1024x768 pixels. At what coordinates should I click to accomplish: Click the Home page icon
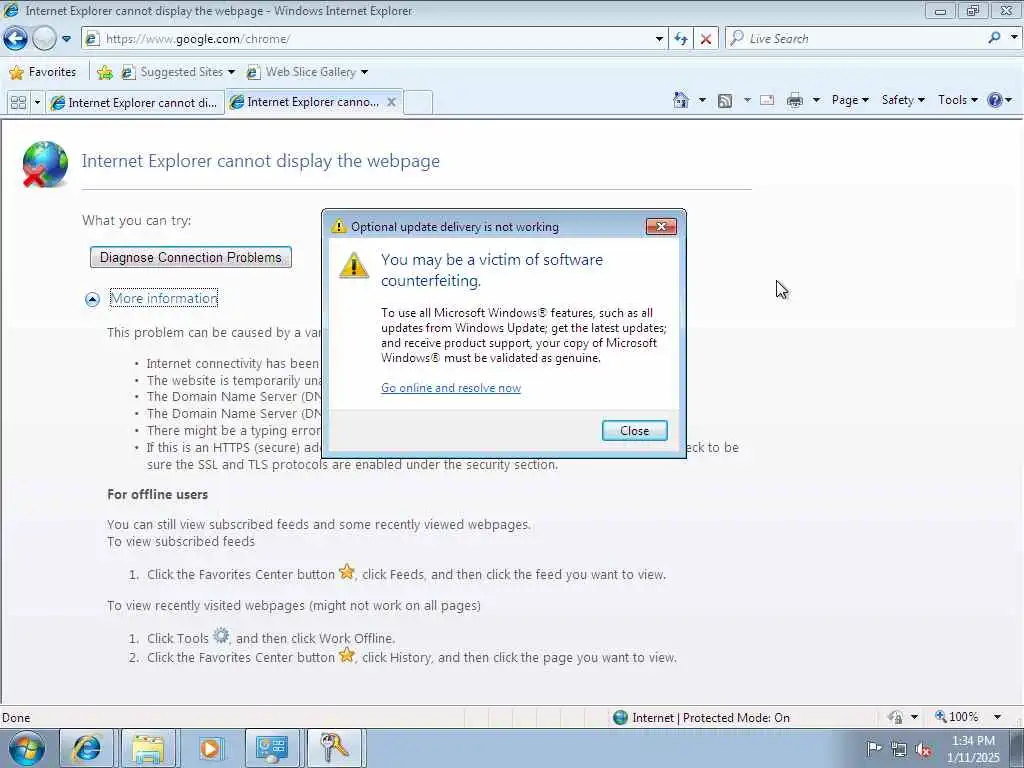pyautogui.click(x=681, y=100)
